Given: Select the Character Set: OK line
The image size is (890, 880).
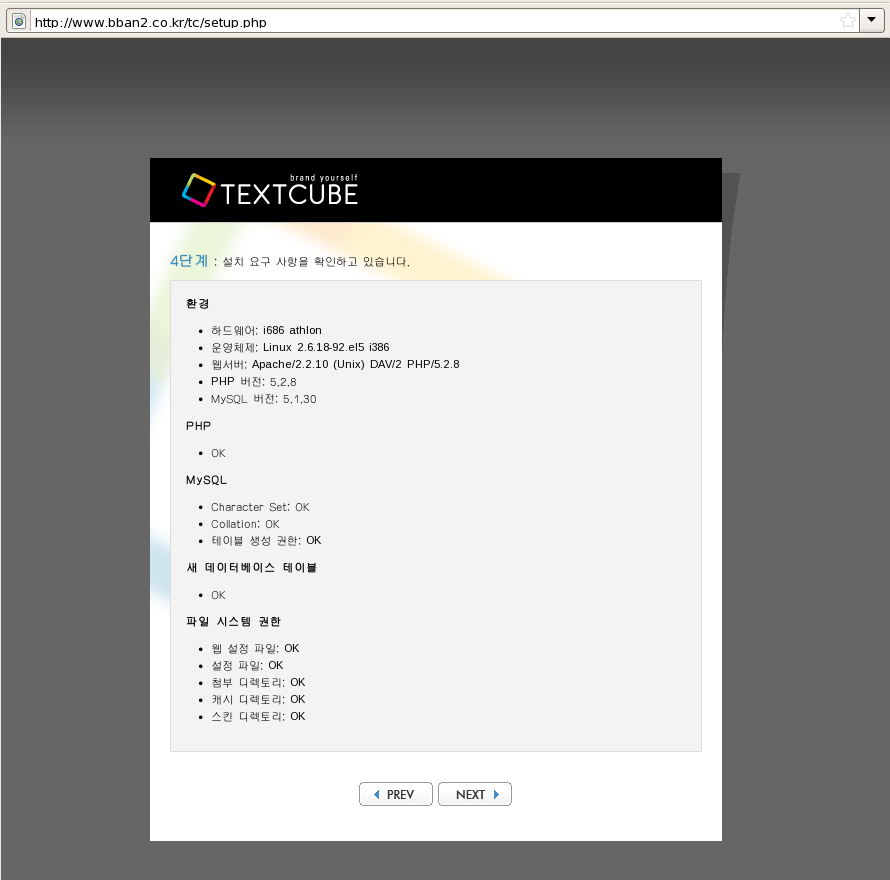Looking at the screenshot, I should 260,507.
